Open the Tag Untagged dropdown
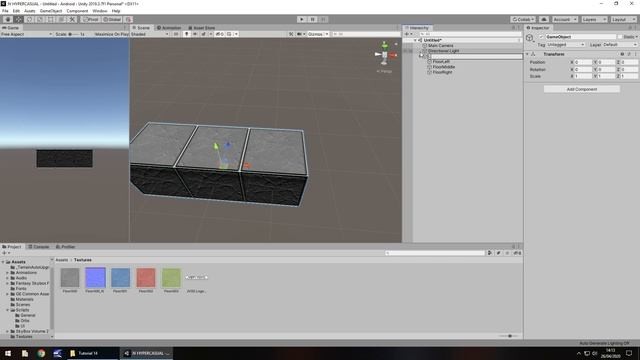The image size is (640, 360). coord(566,44)
